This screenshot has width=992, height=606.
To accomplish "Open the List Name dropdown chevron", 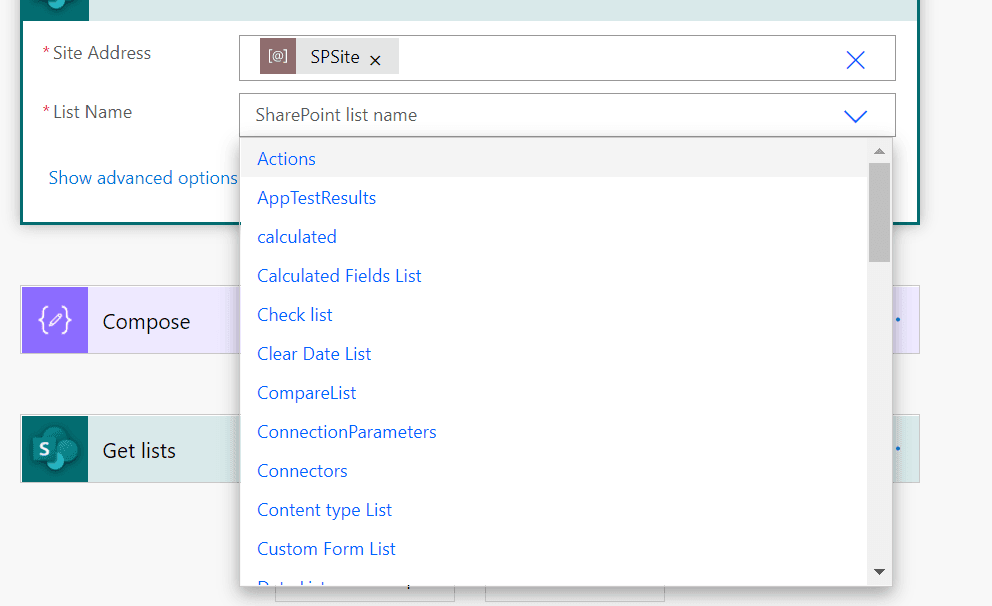I will pos(855,116).
